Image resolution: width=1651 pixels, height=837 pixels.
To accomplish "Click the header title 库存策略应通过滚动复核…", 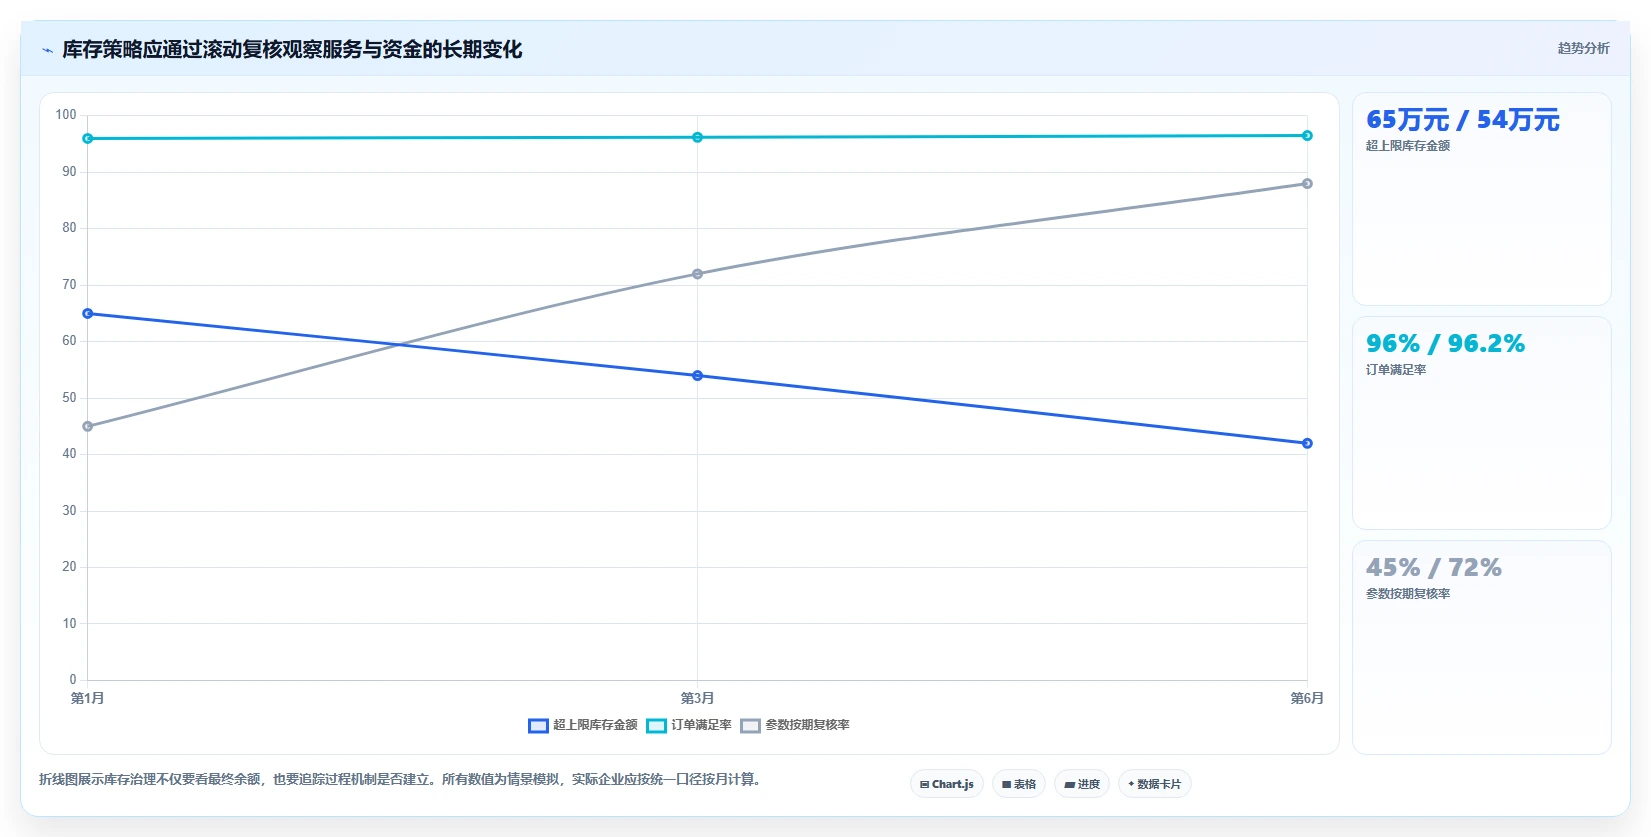I will 292,50.
